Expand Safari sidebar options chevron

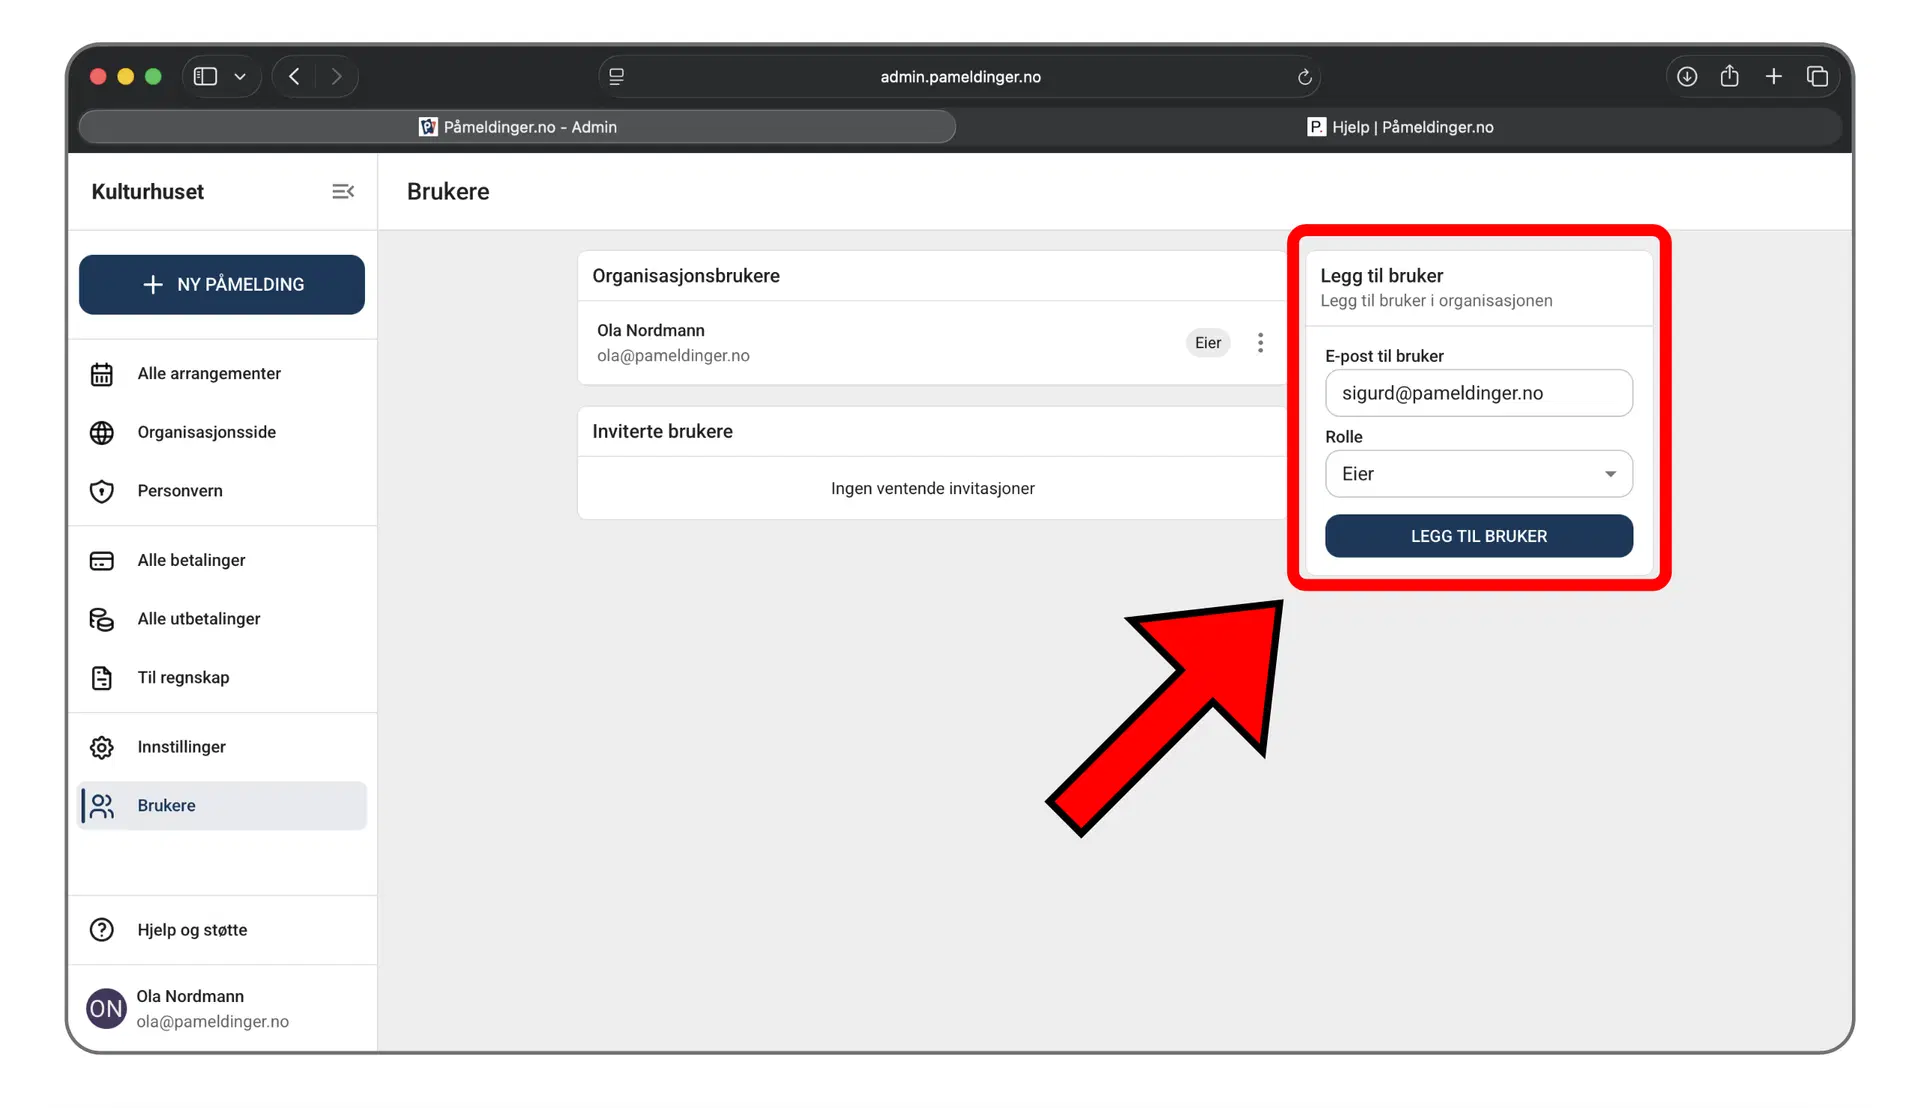(x=240, y=77)
